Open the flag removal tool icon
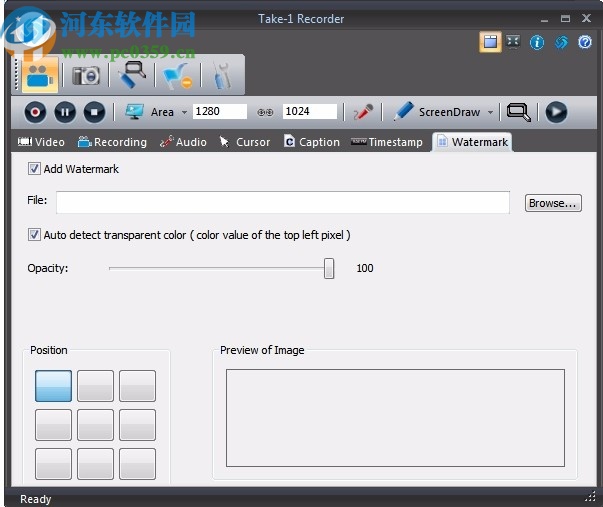This screenshot has height=507, width=603. [177, 75]
